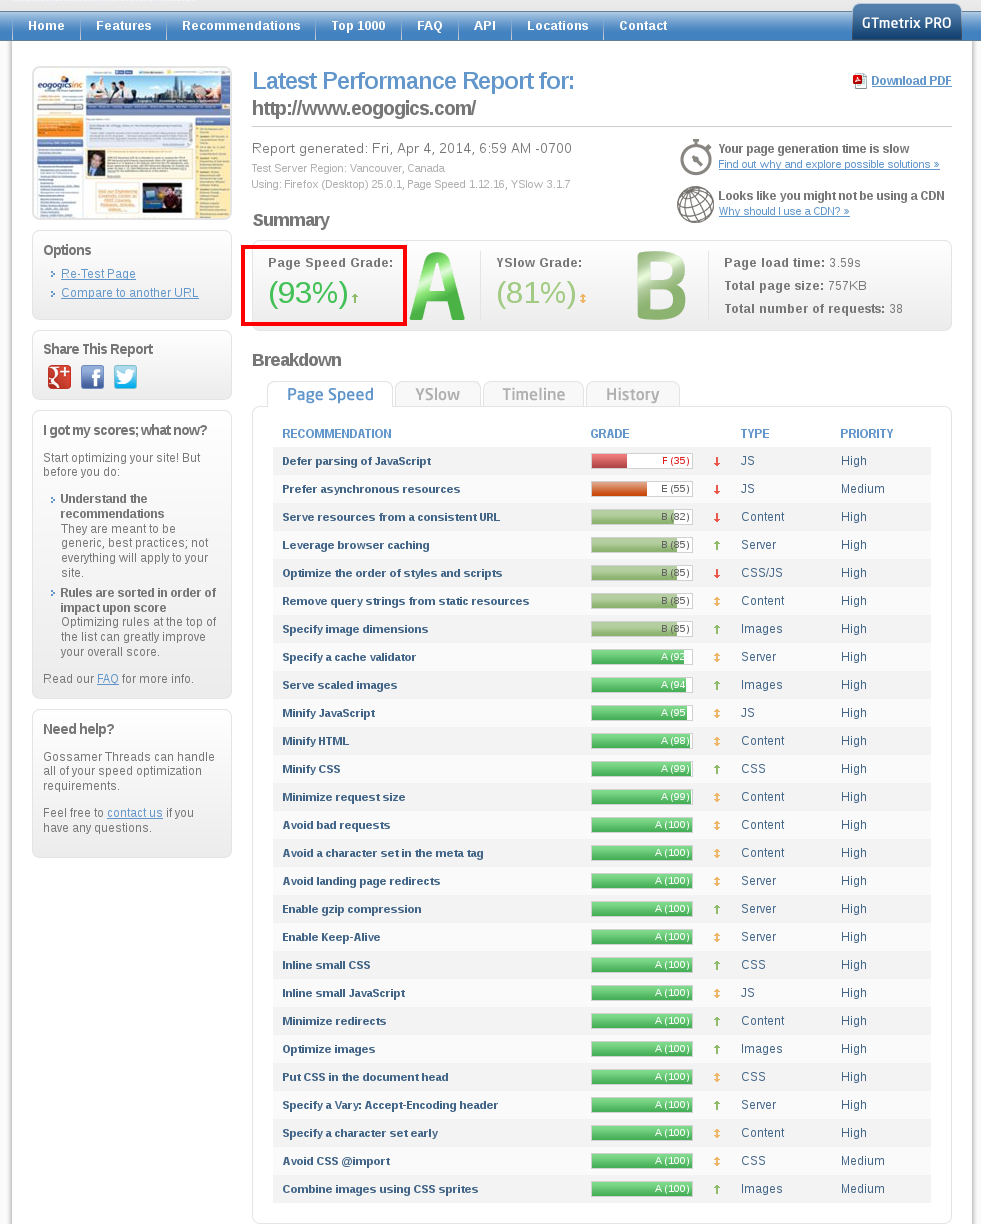The height and width of the screenshot is (1224, 981).
Task: Expand Minimize request size recommendation
Action: (x=344, y=797)
